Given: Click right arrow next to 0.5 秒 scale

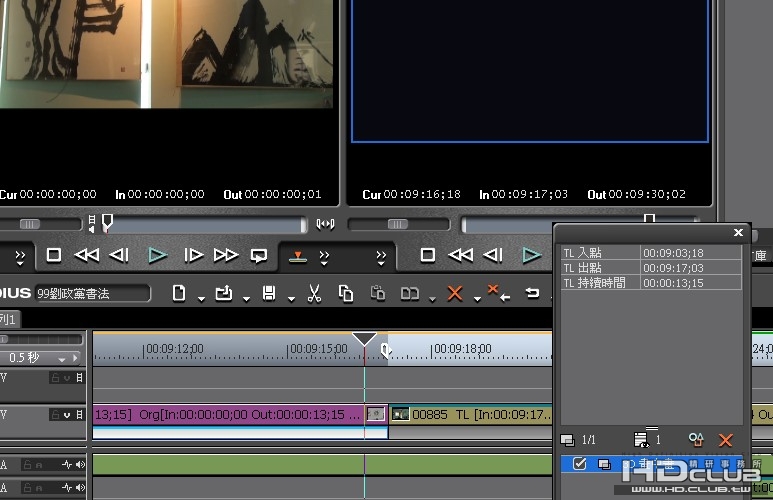Looking at the screenshot, I should tap(75, 358).
